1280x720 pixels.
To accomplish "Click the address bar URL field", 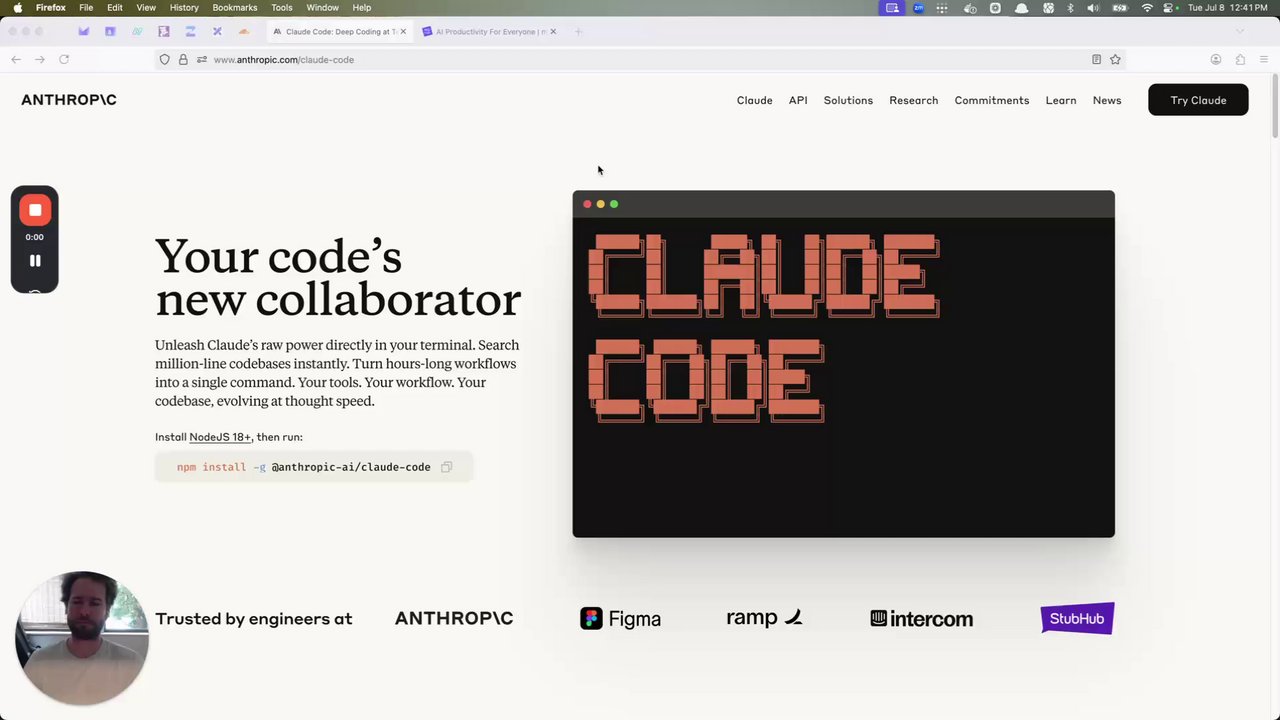I will (x=640, y=59).
